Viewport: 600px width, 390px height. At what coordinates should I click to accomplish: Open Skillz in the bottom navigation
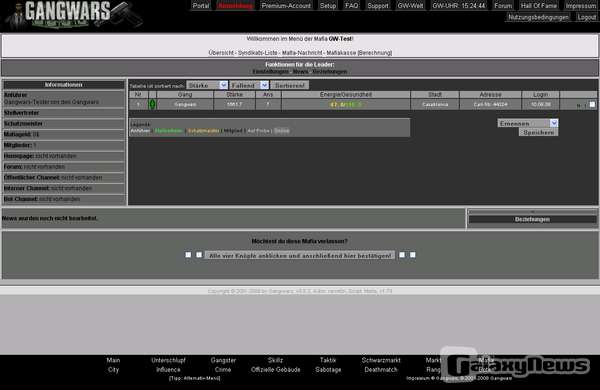(x=275, y=360)
